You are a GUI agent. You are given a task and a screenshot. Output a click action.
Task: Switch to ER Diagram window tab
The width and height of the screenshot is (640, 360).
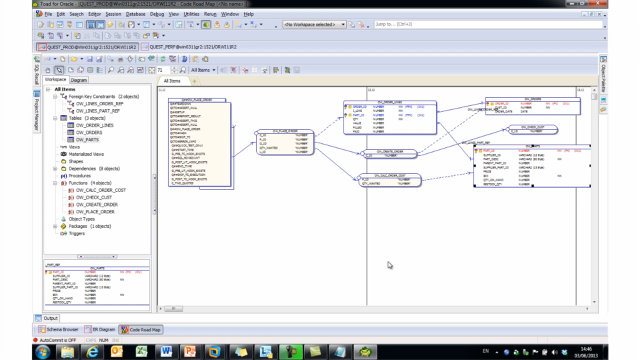click(x=100, y=329)
